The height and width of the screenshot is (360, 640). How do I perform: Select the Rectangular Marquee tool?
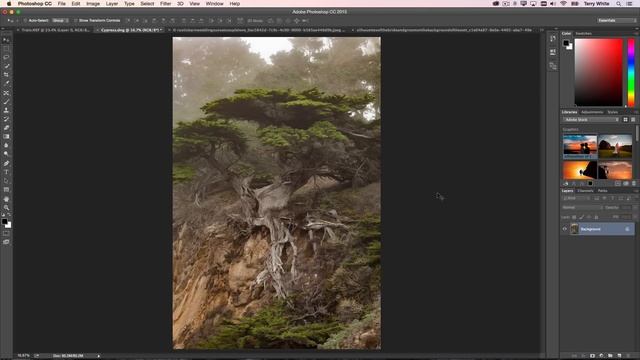pos(6,49)
